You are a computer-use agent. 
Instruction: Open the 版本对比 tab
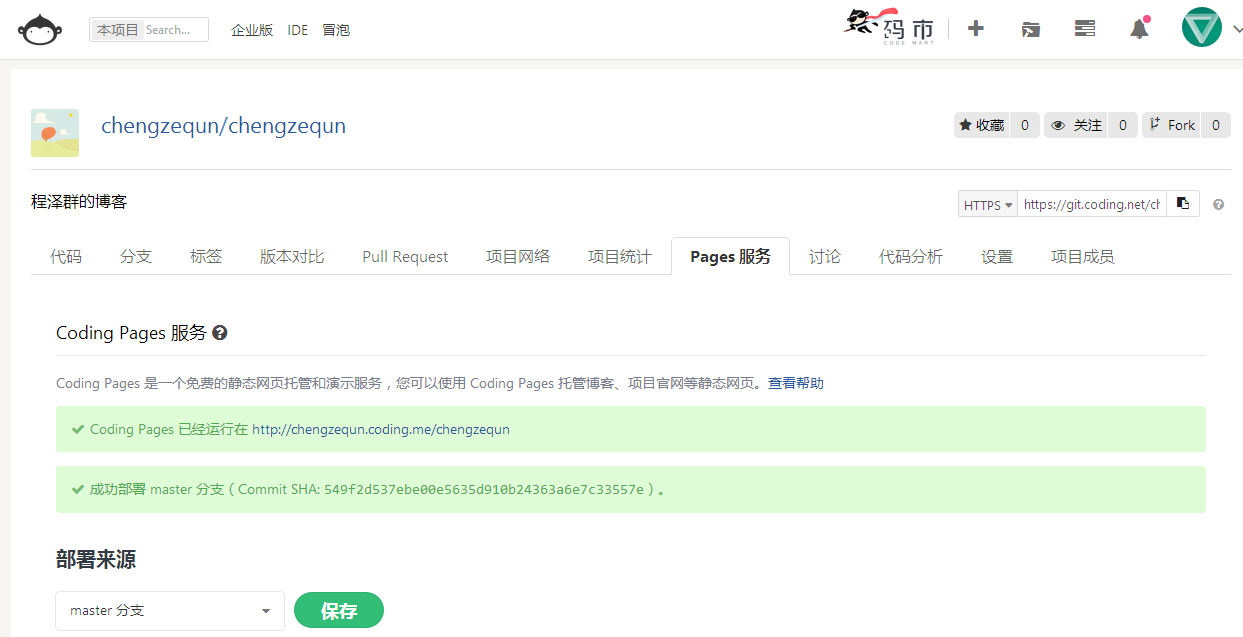click(292, 257)
